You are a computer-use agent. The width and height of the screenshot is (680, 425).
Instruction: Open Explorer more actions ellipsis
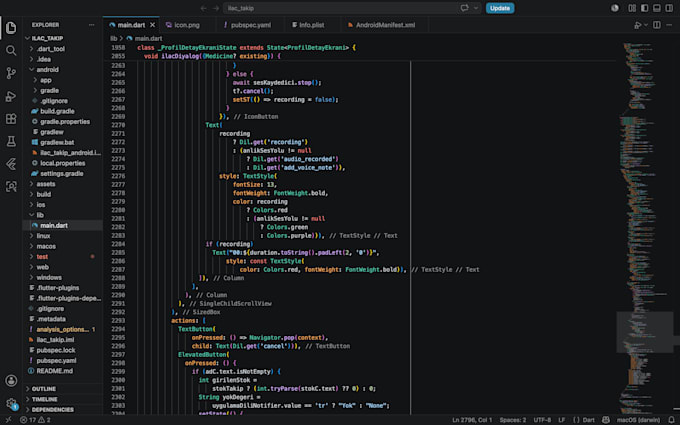coord(92,25)
